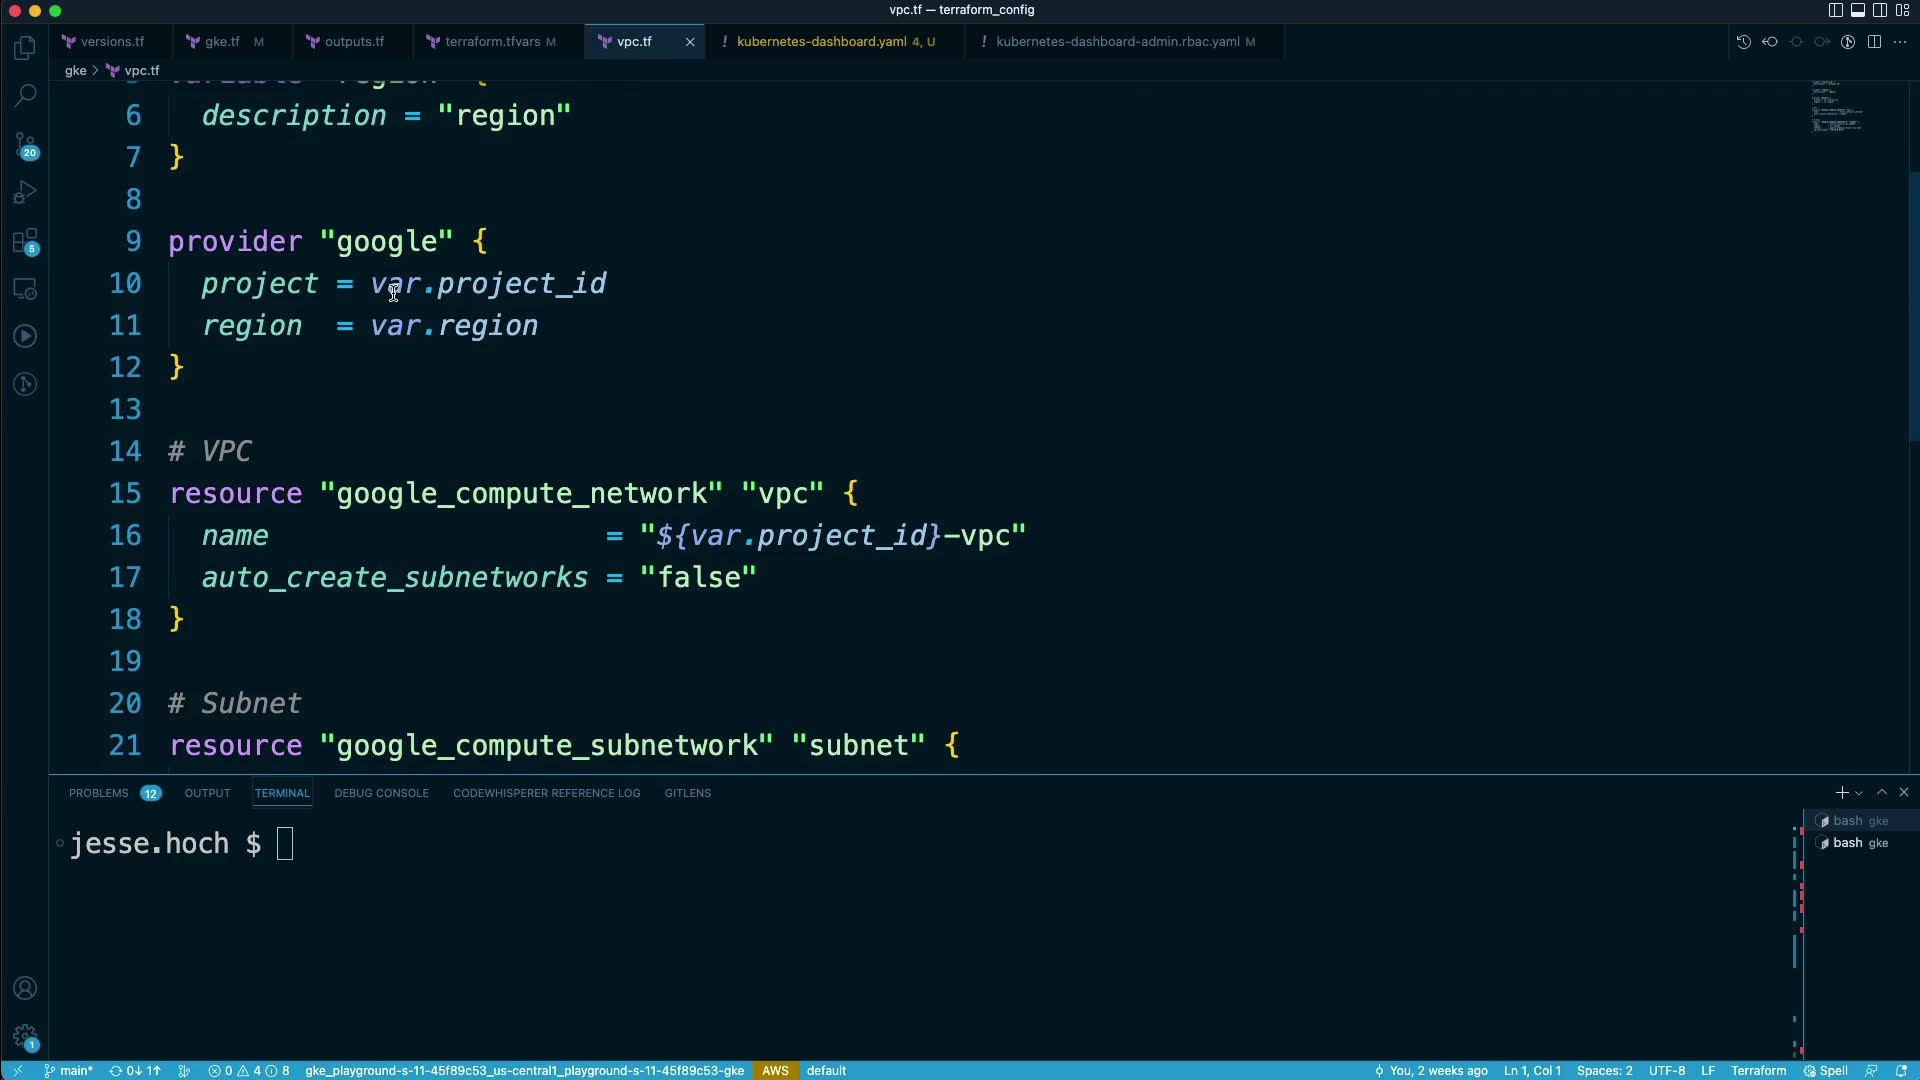Switch to the gke.tf editor tab
This screenshot has height=1080, width=1920.
click(222, 42)
